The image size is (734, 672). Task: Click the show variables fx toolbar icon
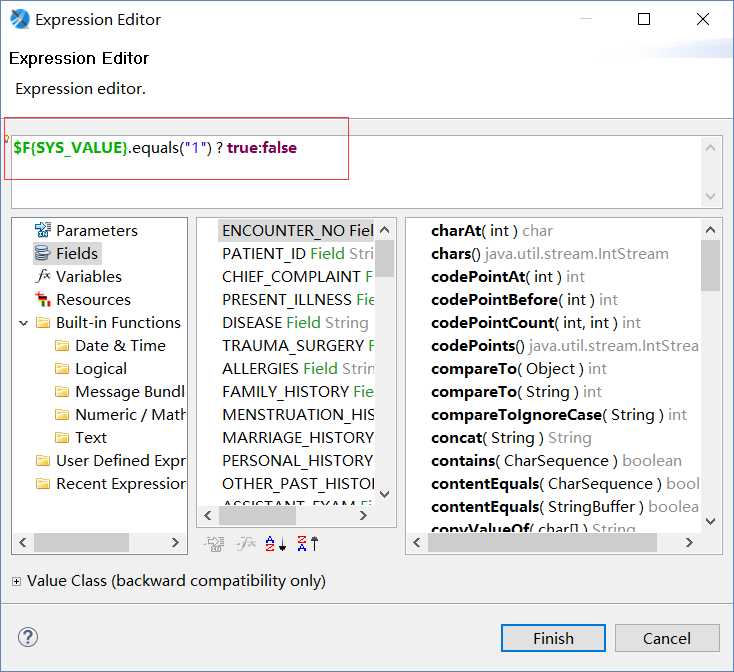tap(245, 543)
